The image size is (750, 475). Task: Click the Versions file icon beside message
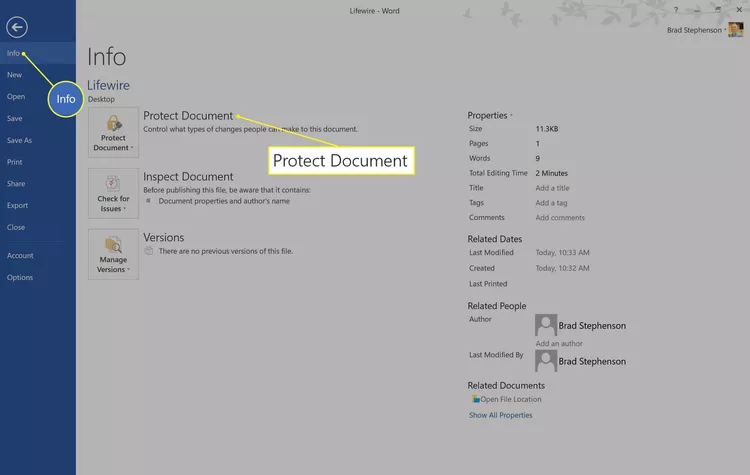coord(149,251)
